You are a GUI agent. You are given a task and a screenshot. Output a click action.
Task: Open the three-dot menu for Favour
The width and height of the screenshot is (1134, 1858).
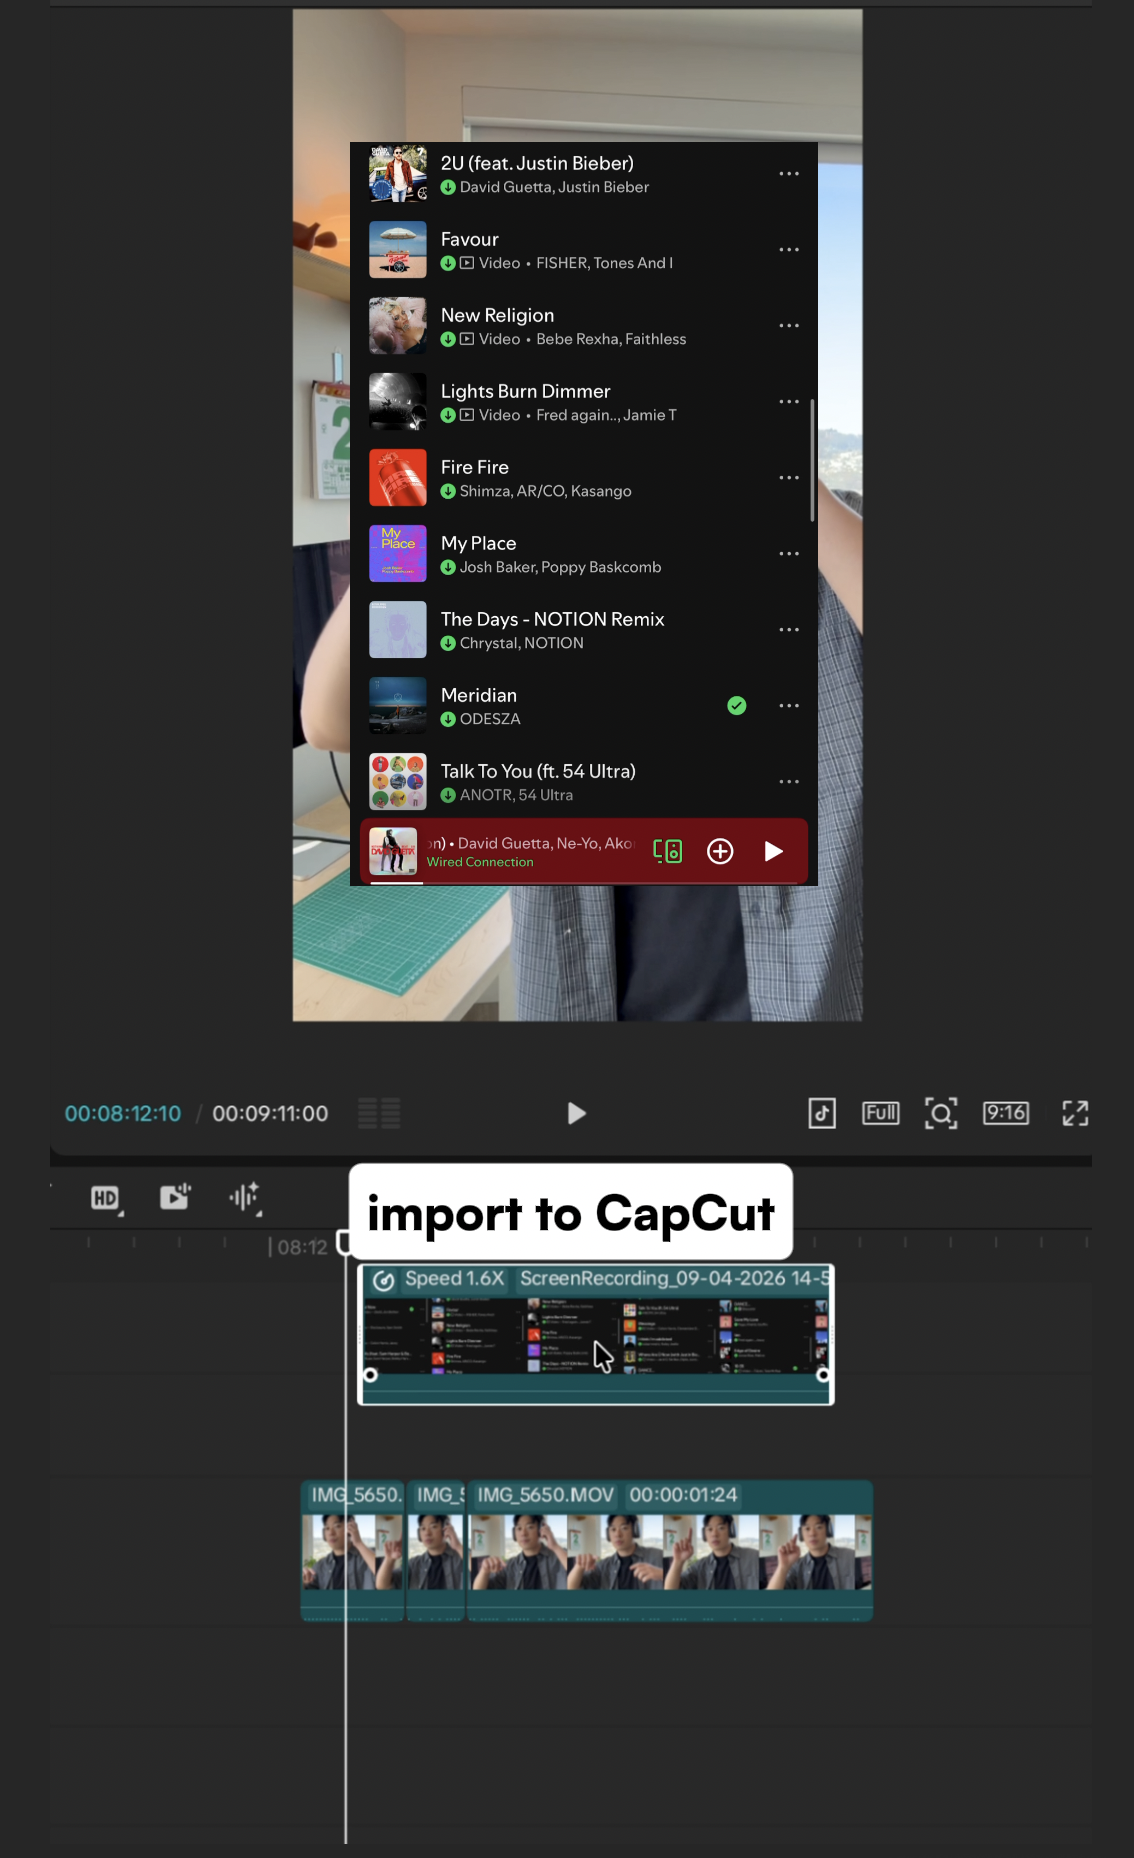tap(789, 250)
